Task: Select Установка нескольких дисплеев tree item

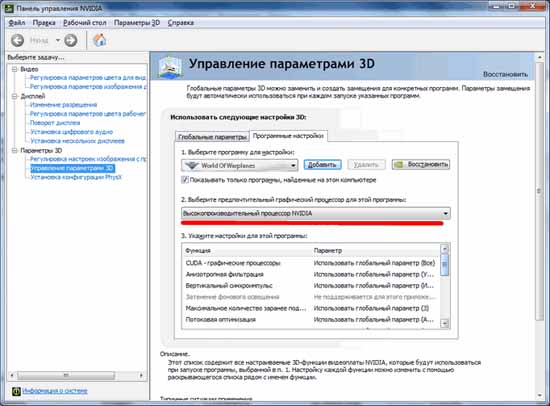Action: 78,141
